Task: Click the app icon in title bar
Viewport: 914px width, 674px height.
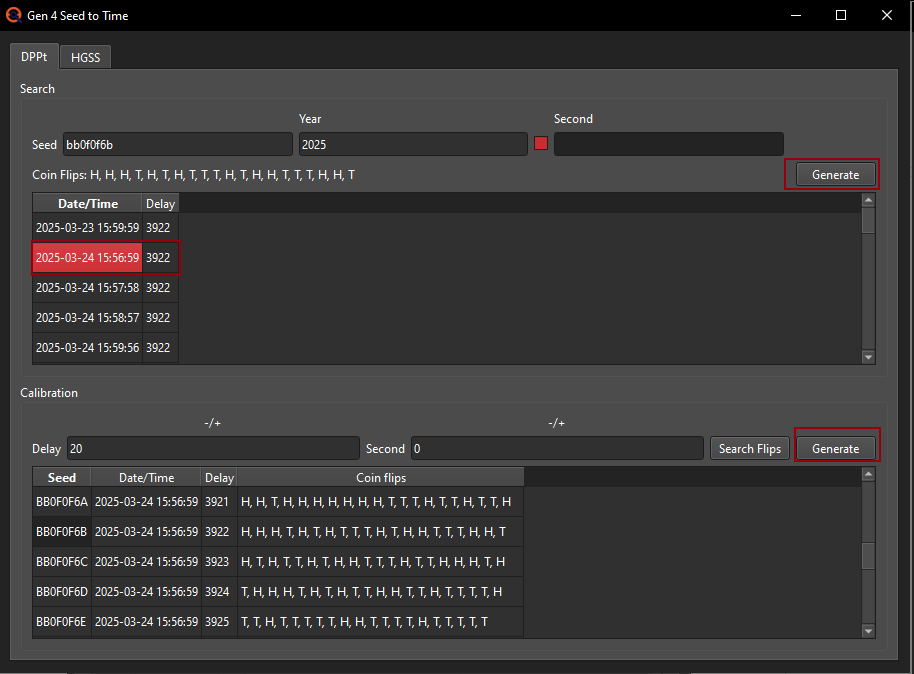Action: tap(13, 15)
